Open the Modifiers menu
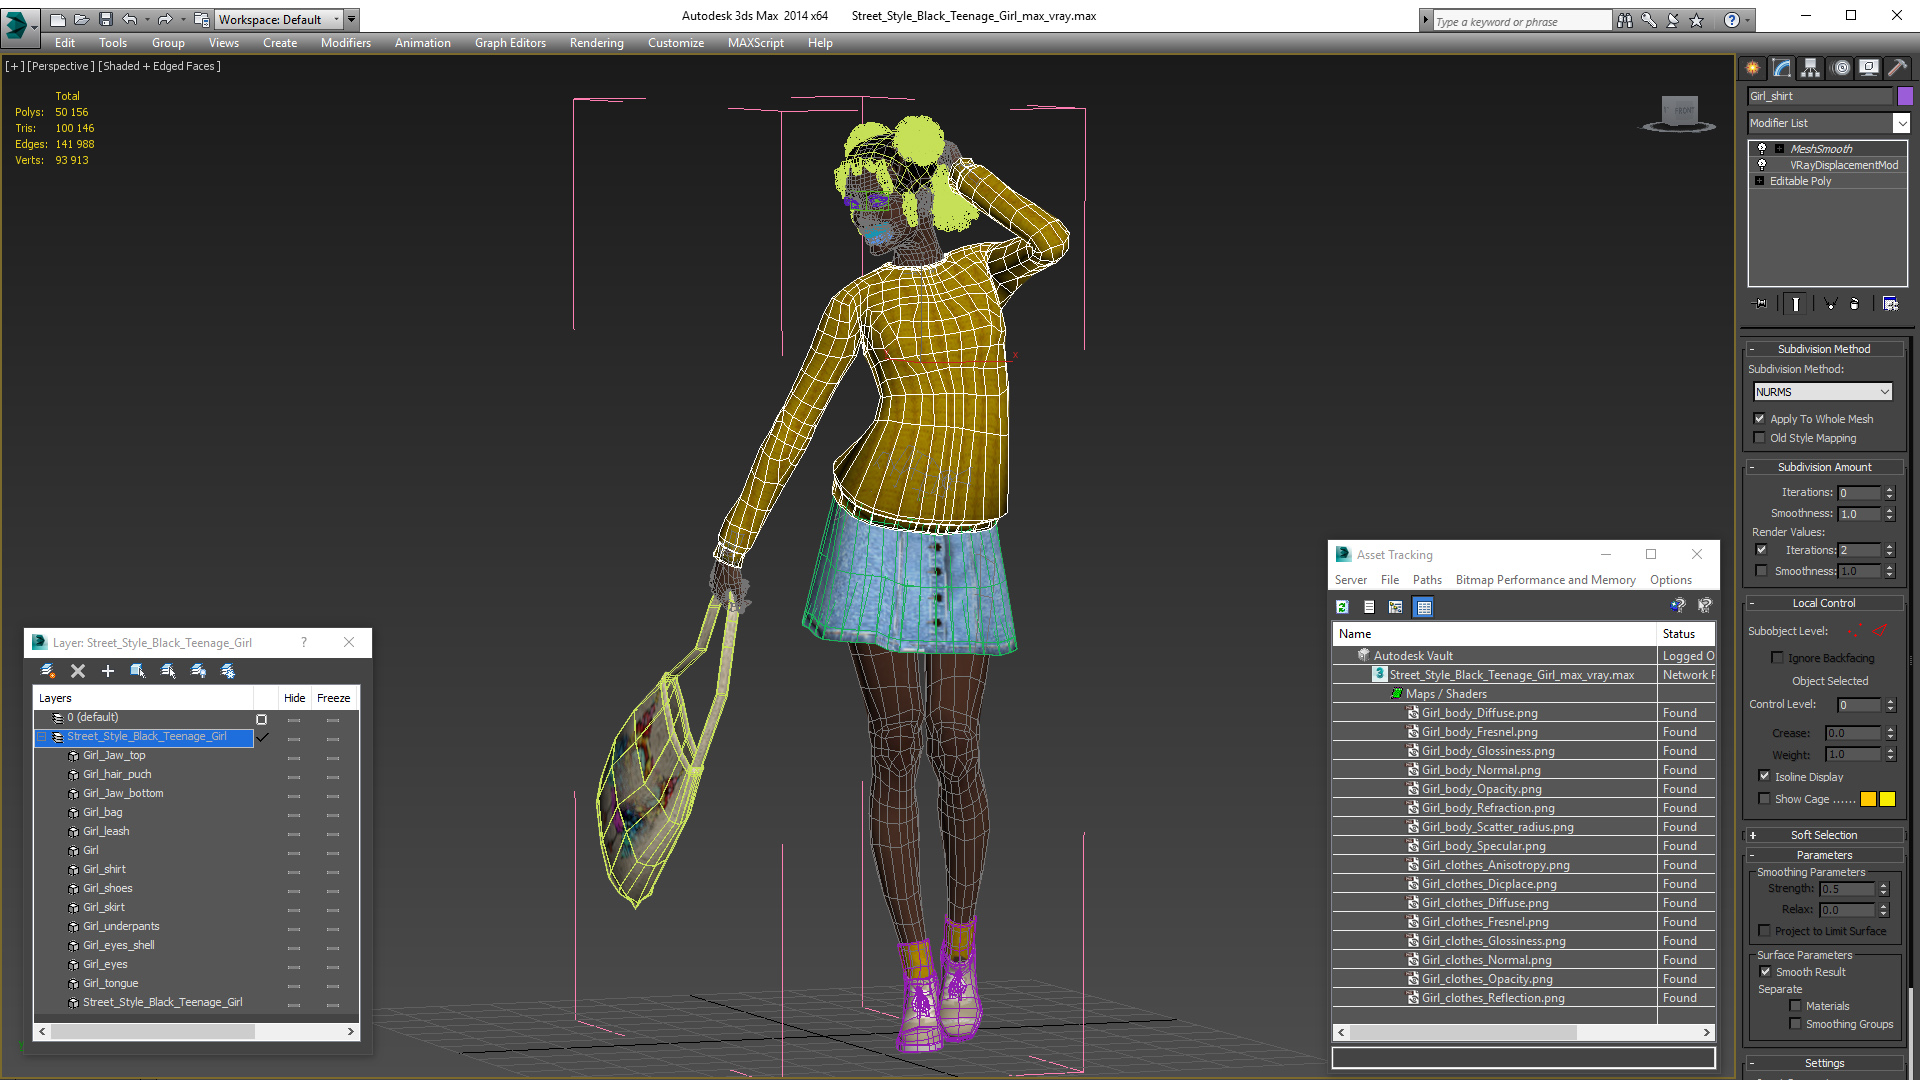 [x=345, y=43]
